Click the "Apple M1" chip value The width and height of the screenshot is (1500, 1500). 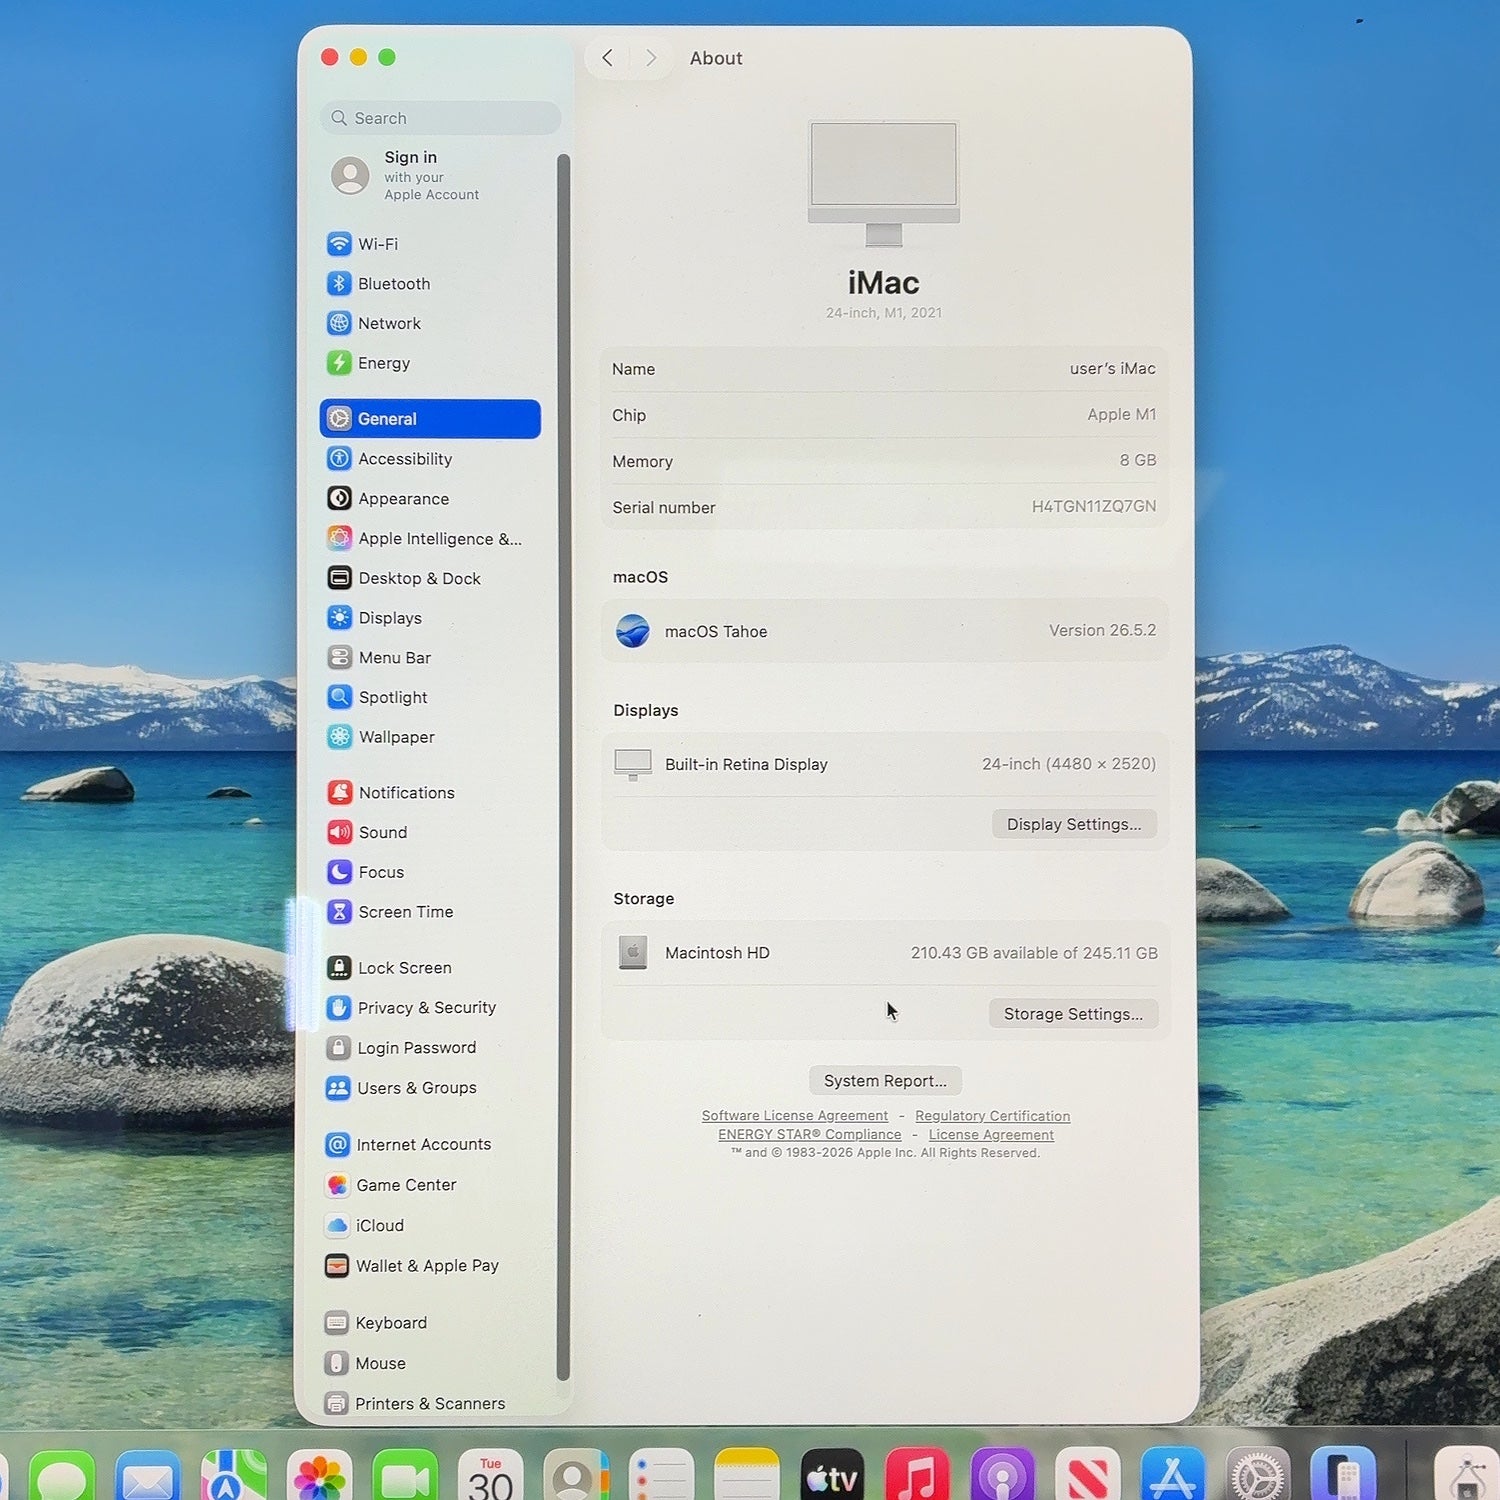coord(1121,414)
